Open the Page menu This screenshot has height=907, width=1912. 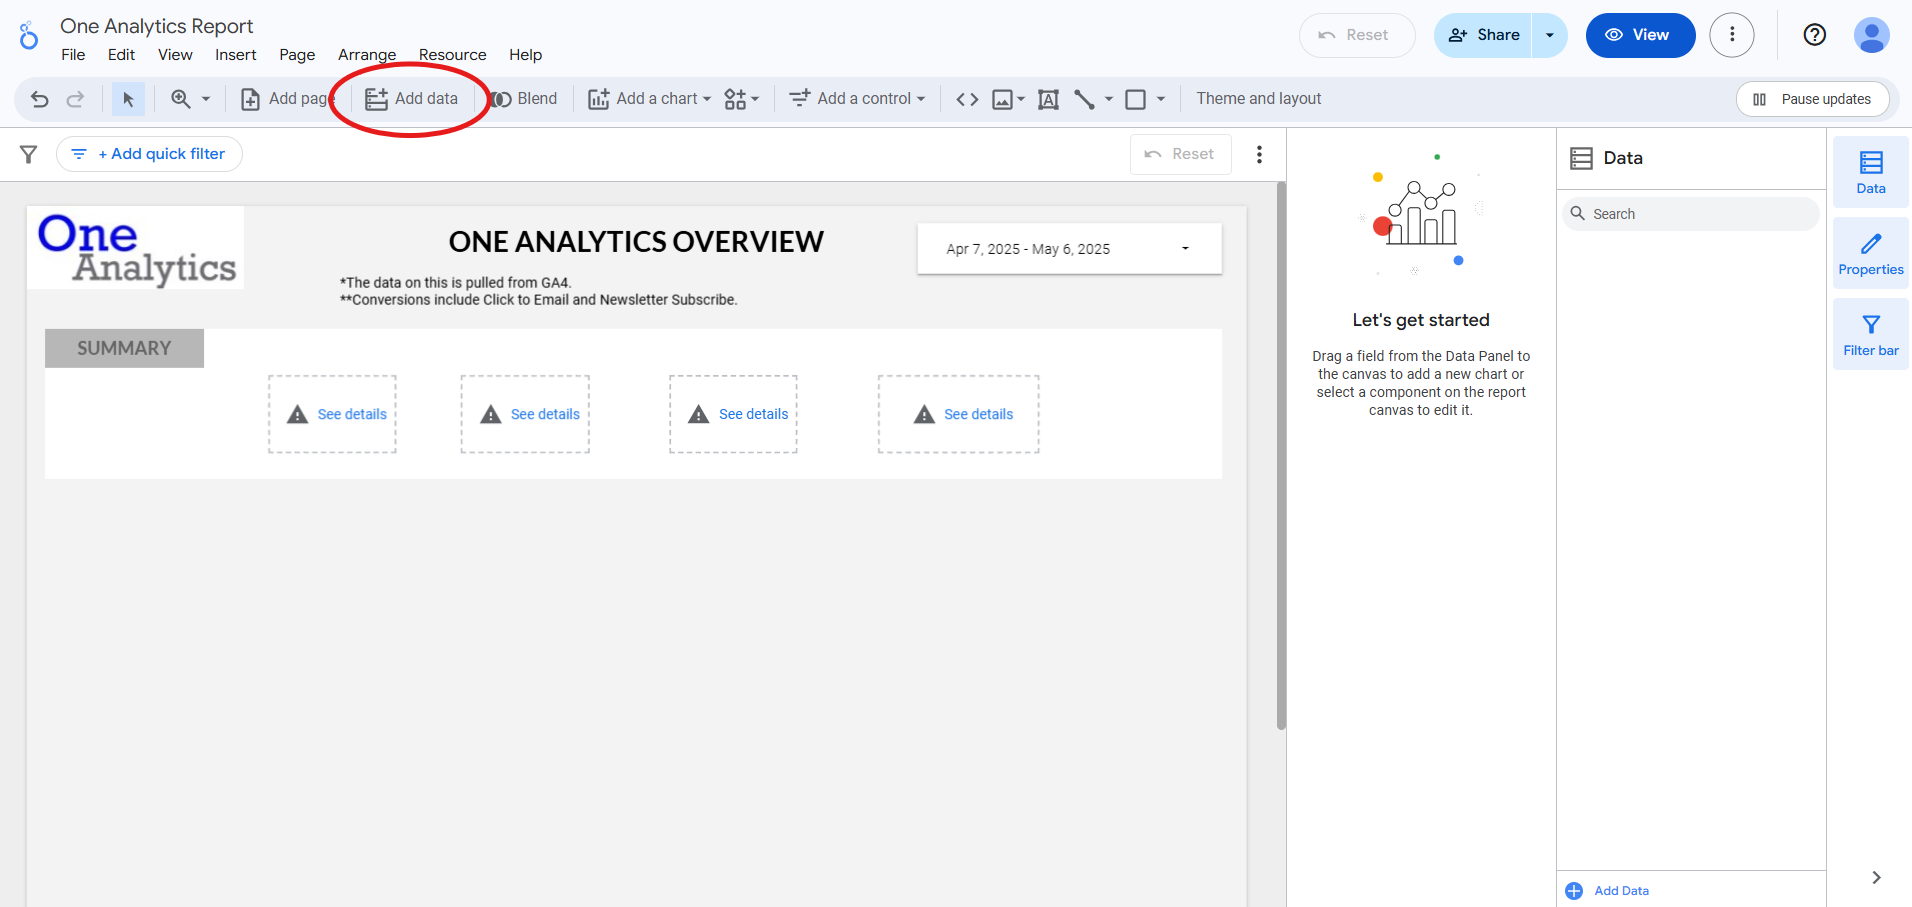pyautogui.click(x=297, y=55)
